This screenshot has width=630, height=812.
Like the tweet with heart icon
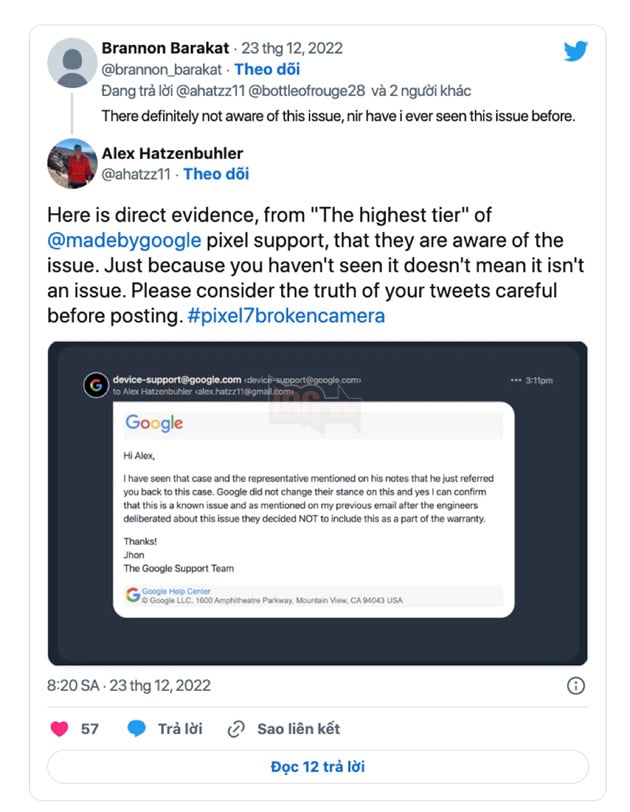58,729
